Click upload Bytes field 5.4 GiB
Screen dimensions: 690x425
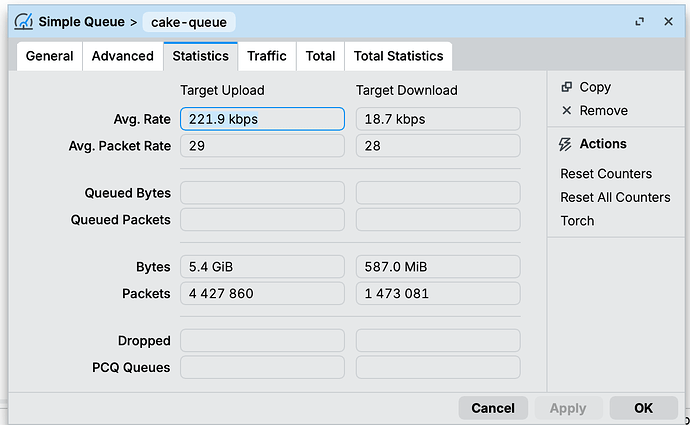coord(262,267)
